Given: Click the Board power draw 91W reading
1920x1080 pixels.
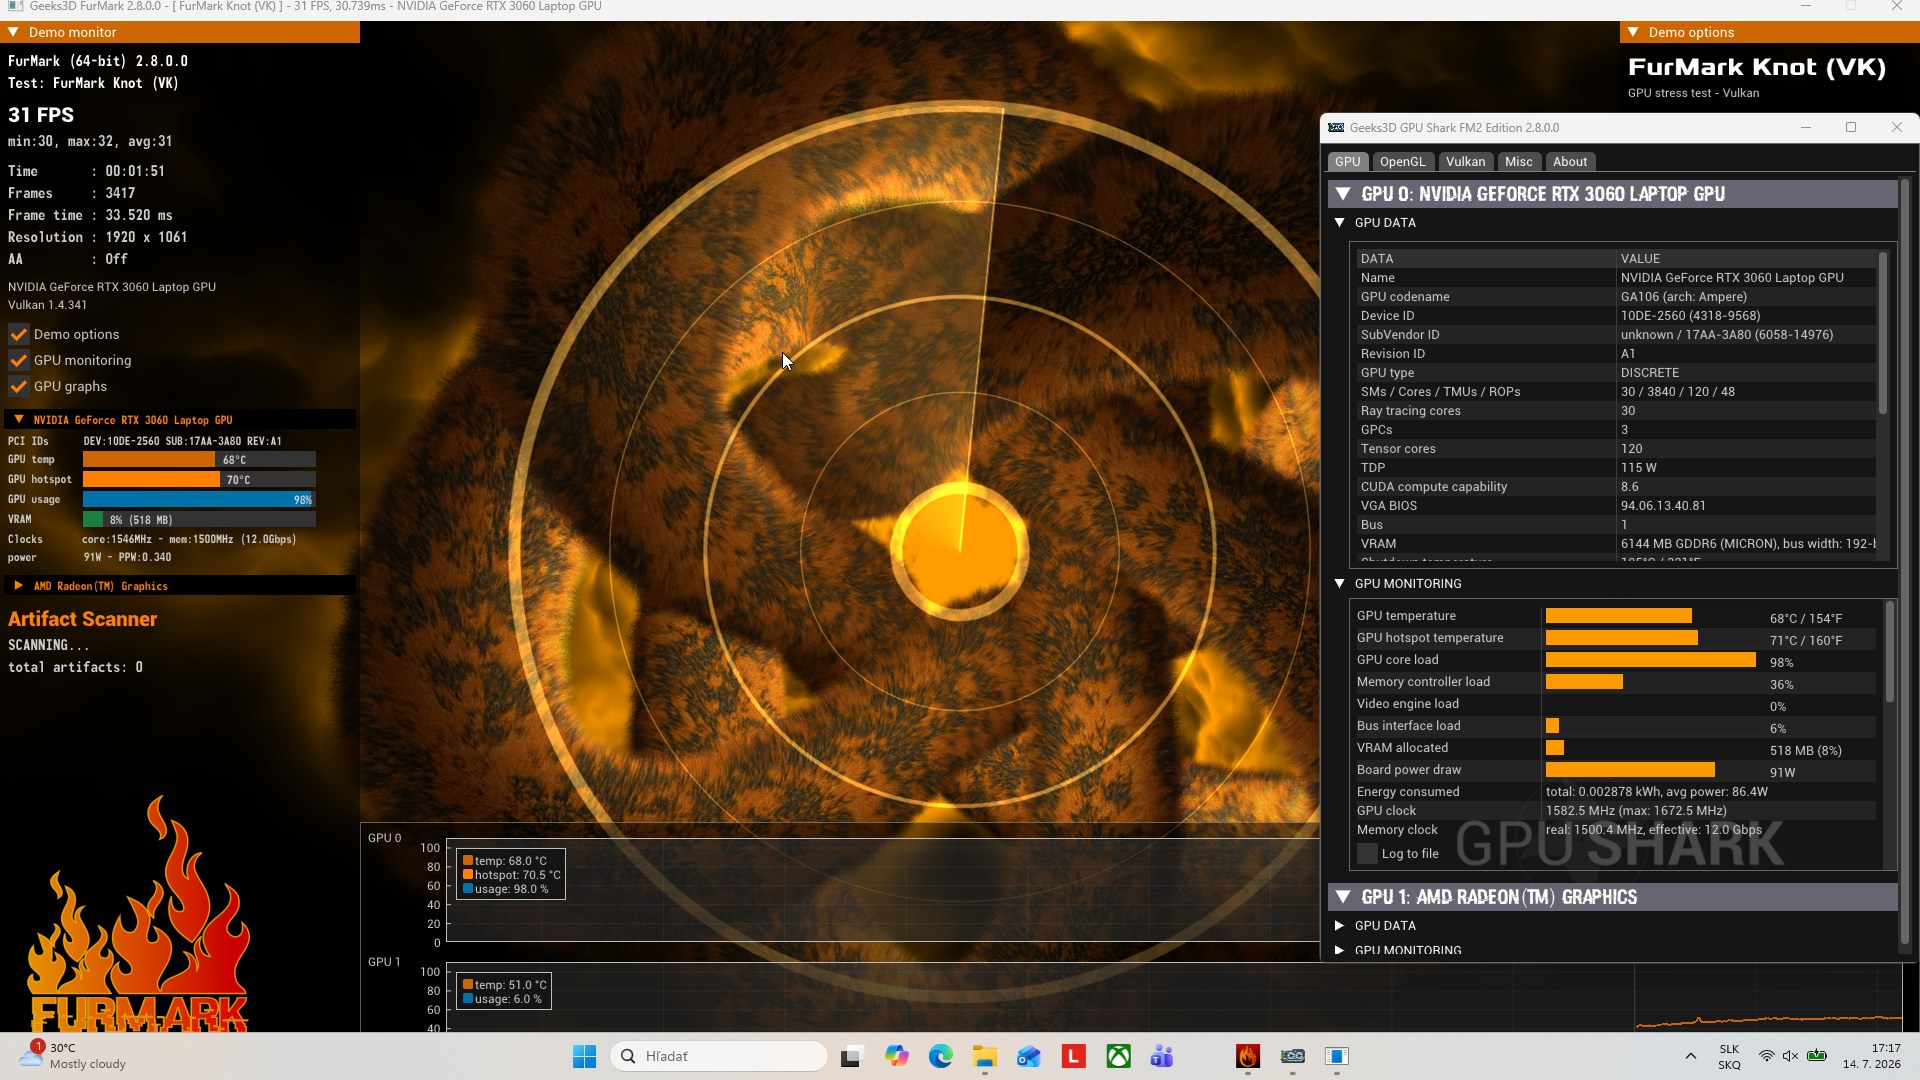Looking at the screenshot, I should coord(1783,772).
